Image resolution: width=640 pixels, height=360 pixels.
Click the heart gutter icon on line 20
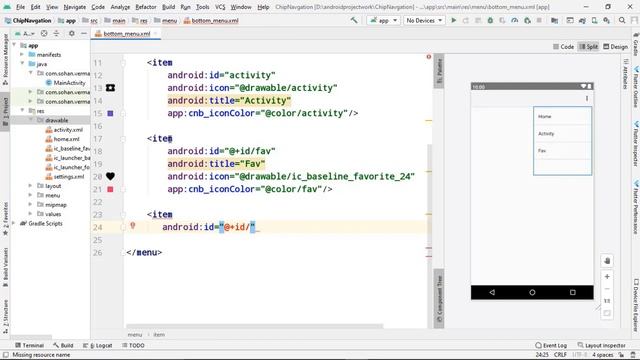tap(110, 176)
